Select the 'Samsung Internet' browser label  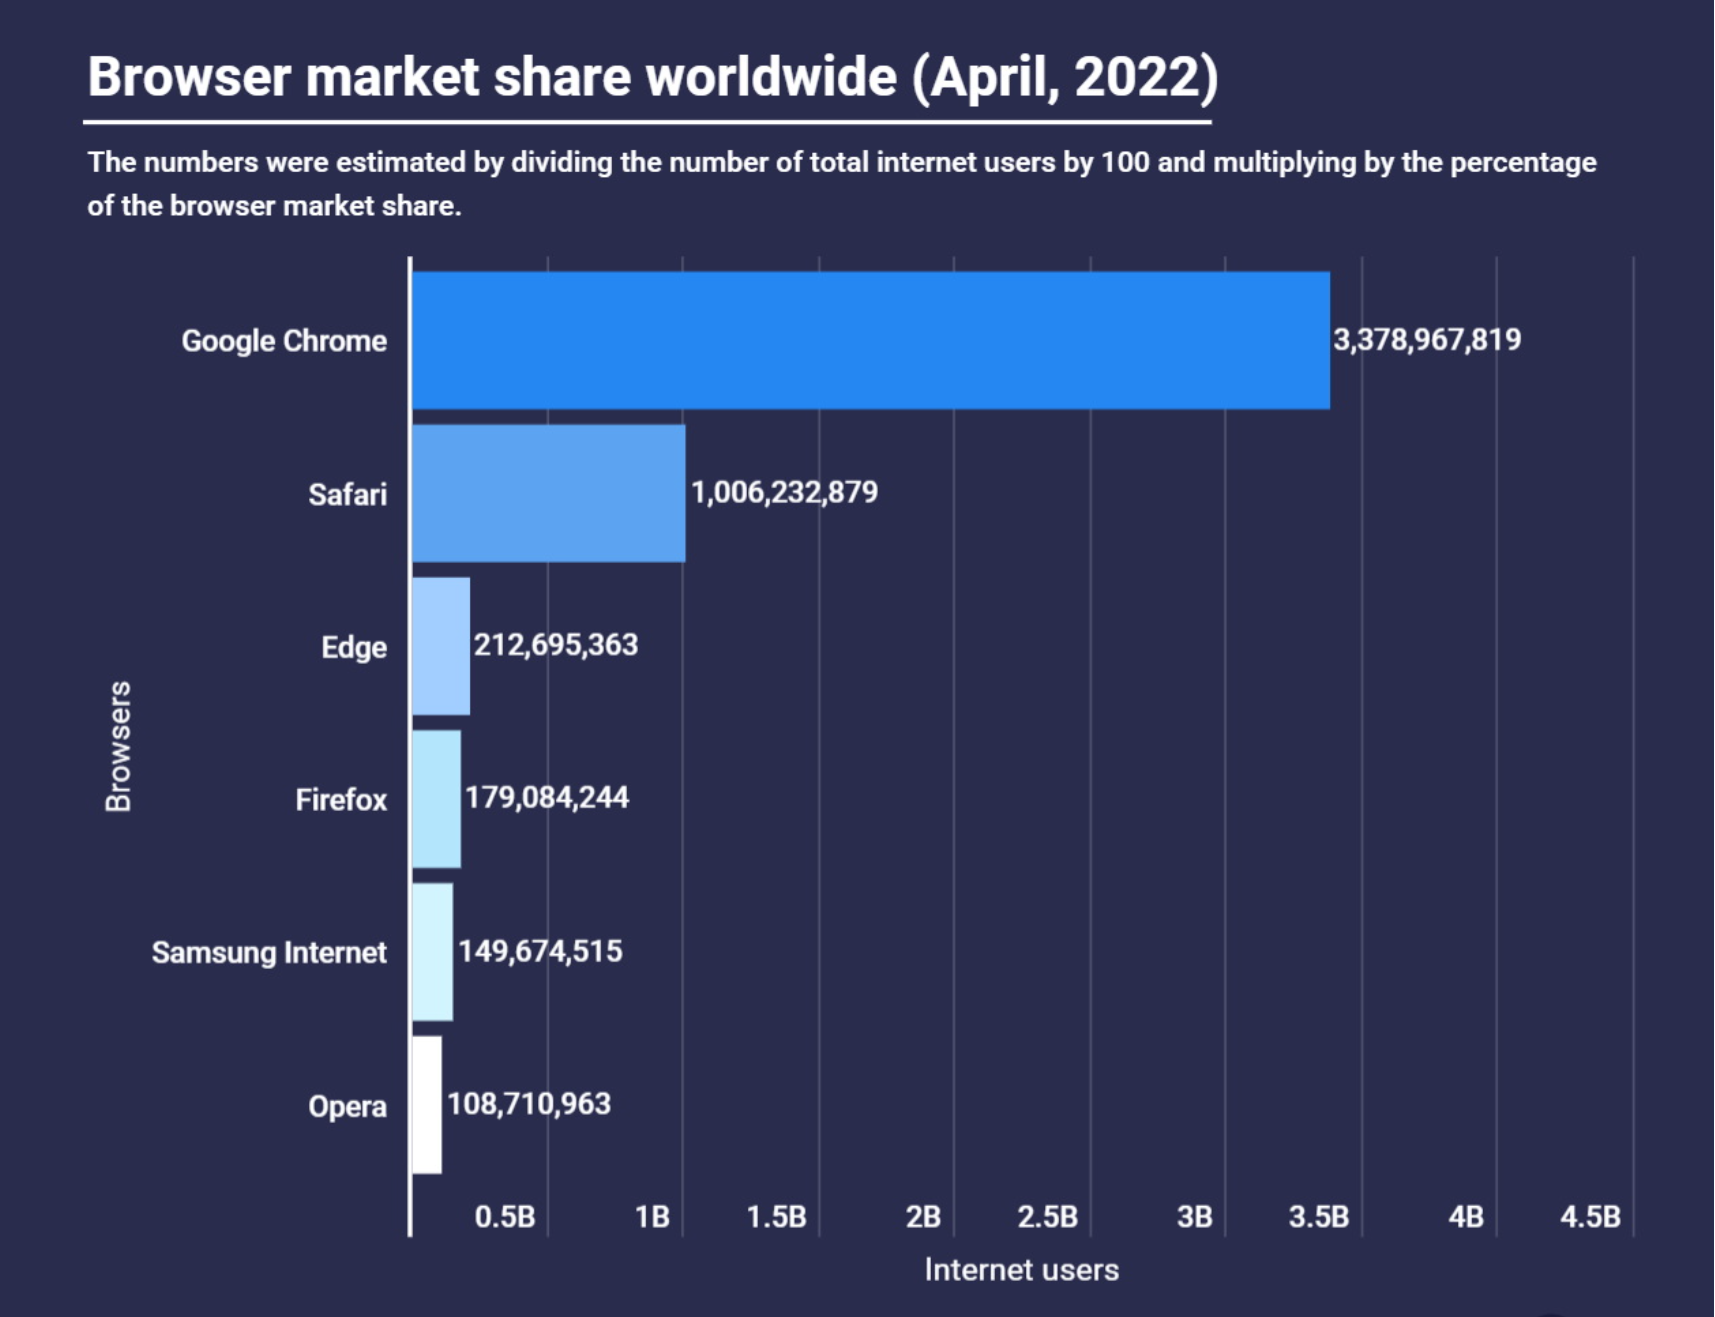(x=269, y=953)
